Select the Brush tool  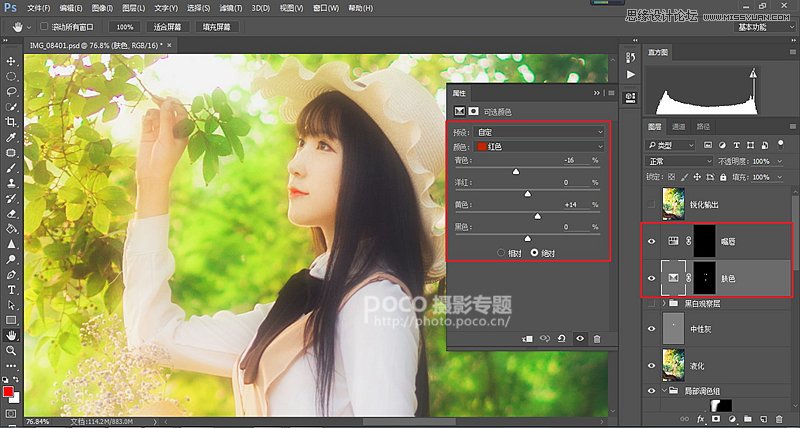coord(11,168)
